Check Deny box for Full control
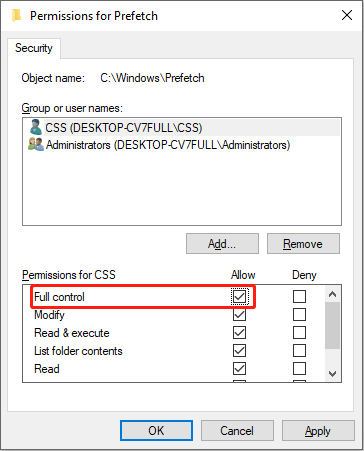This screenshot has height=451, width=364. pos(299,296)
